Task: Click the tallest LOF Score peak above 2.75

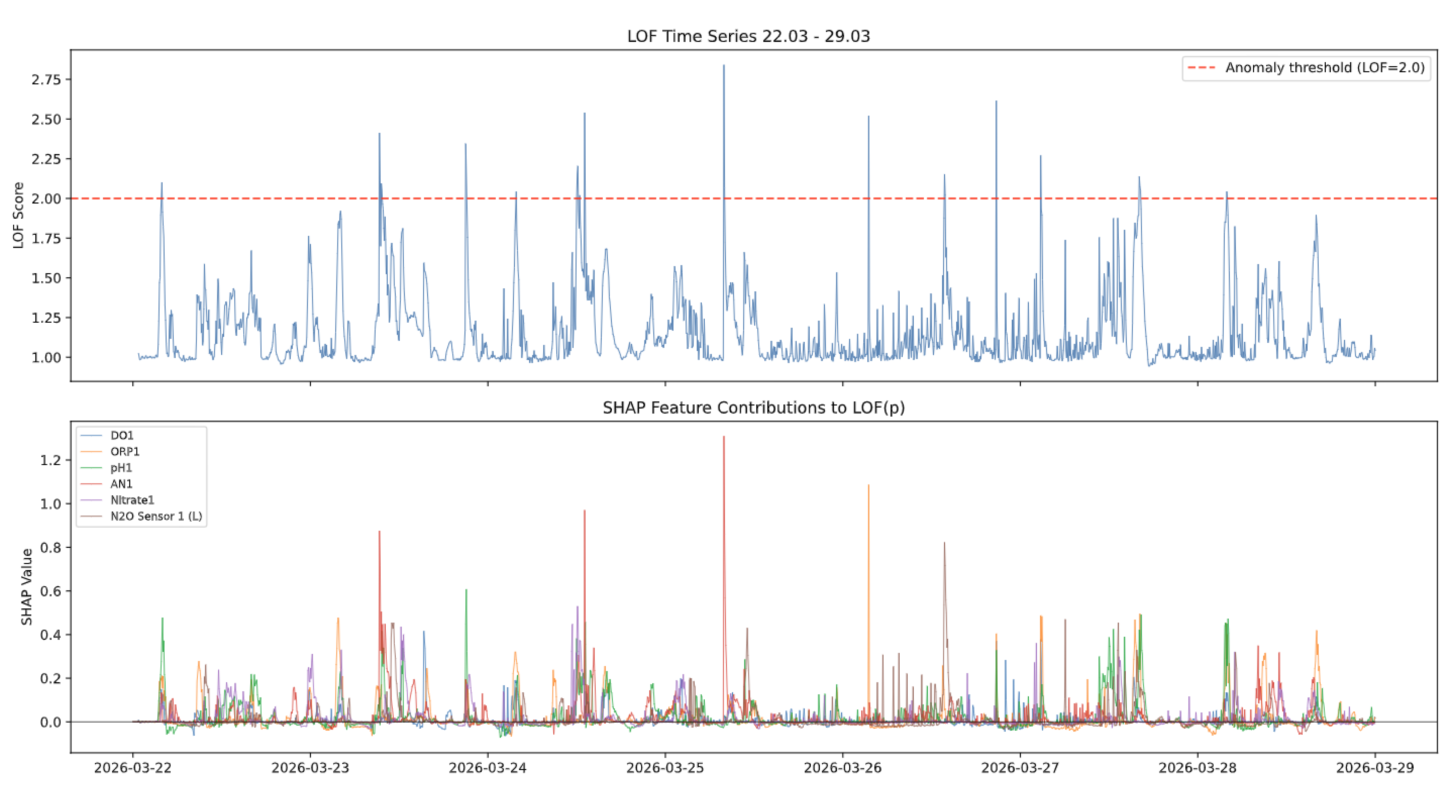Action: coord(724,67)
